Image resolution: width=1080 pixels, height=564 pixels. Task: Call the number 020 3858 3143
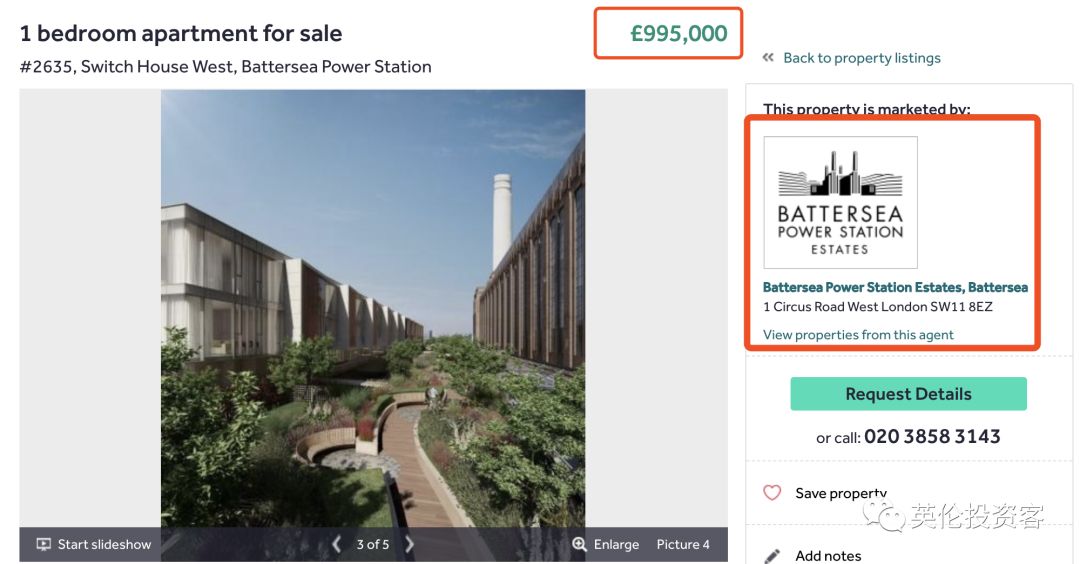932,437
